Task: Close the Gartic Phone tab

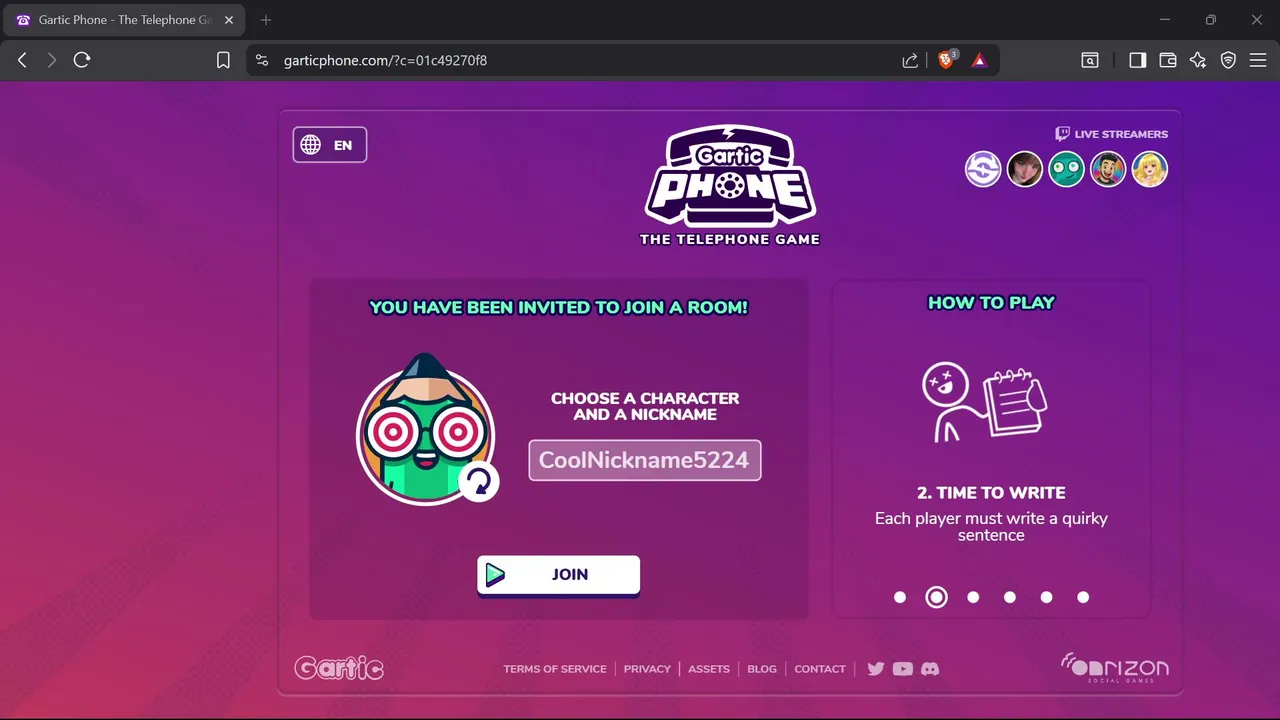Action: point(228,20)
